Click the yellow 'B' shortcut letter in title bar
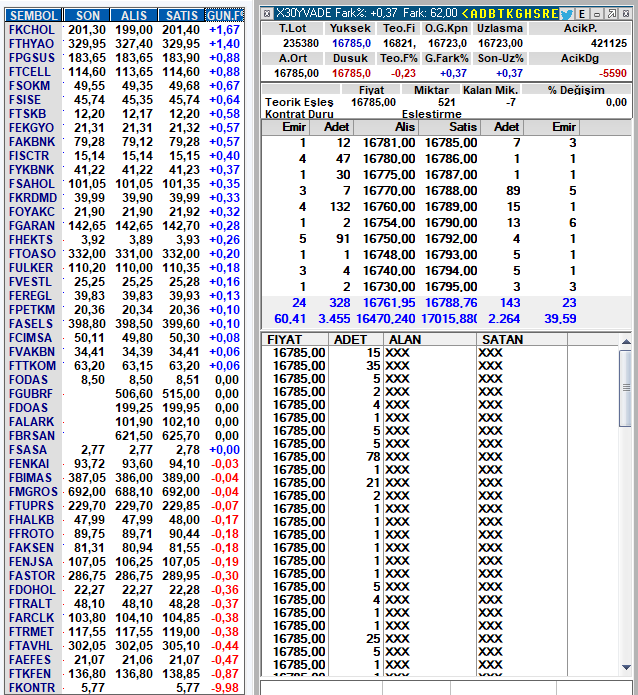This screenshot has height=695, width=638. click(x=492, y=14)
